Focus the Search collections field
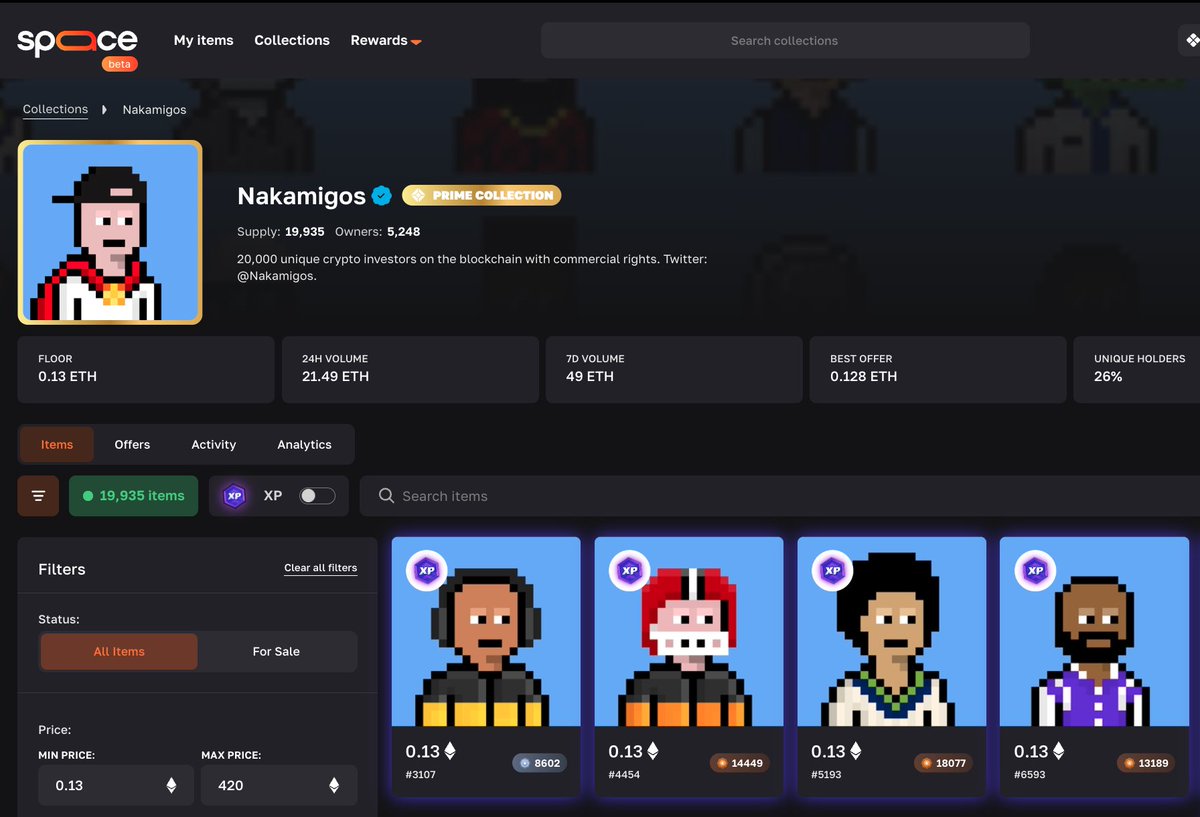This screenshot has height=817, width=1200. click(785, 41)
